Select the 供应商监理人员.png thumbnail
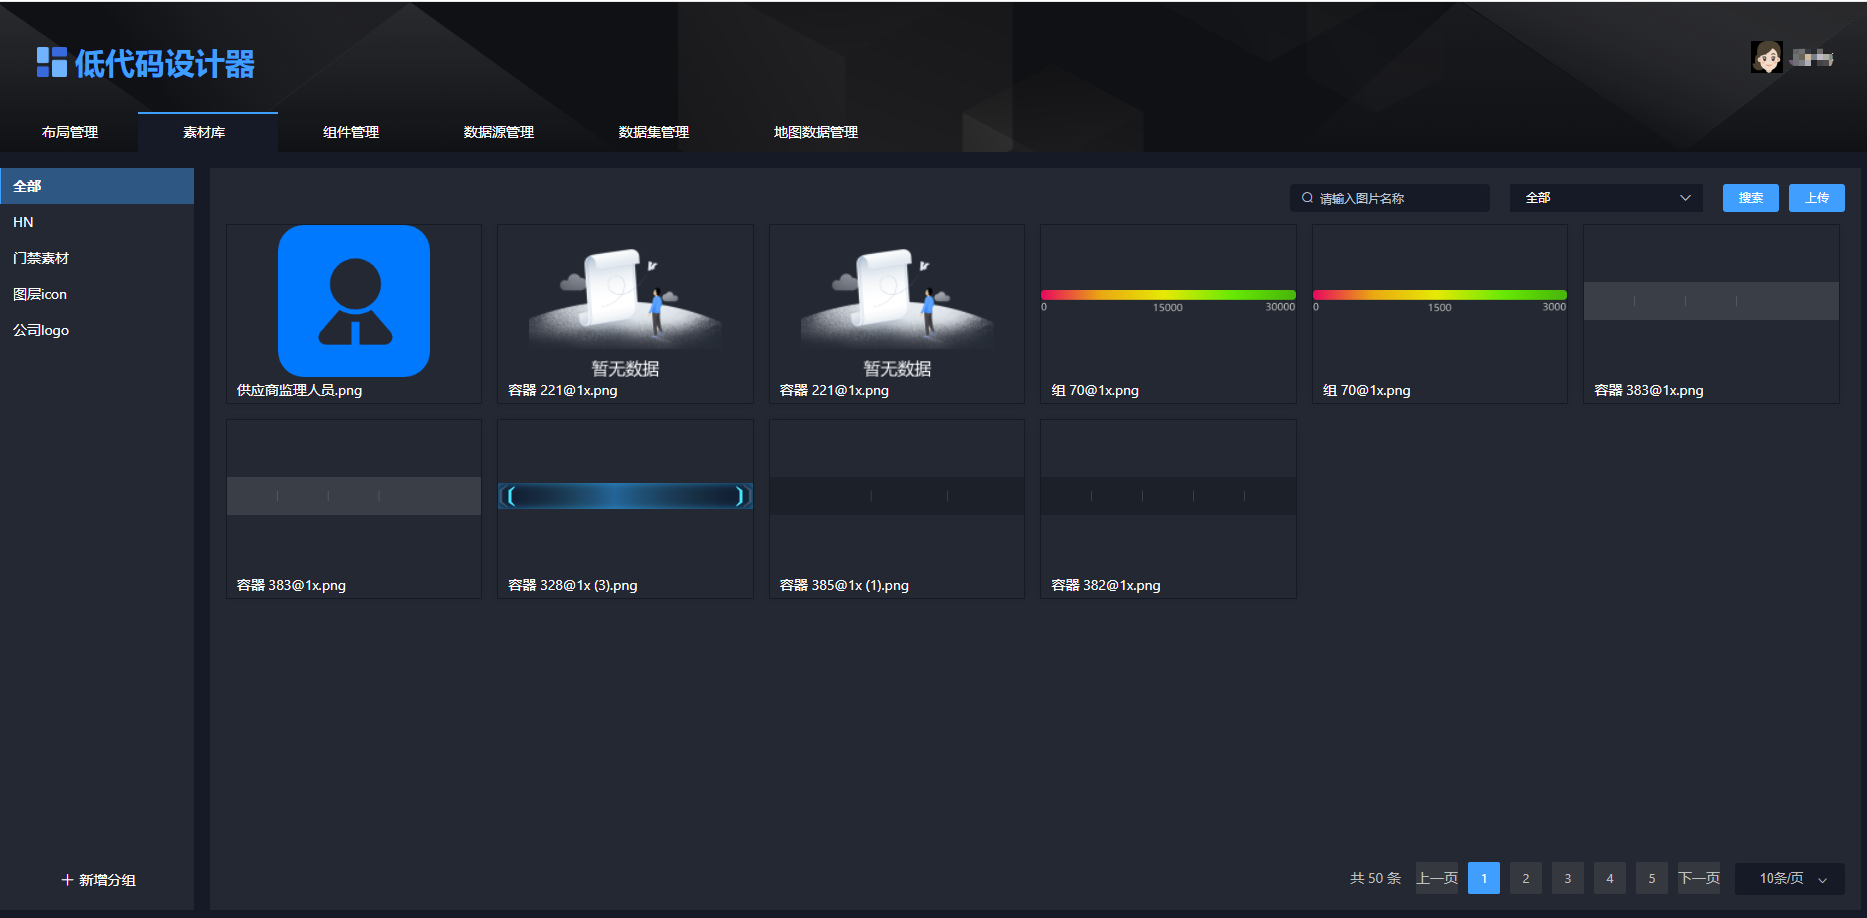 tap(354, 314)
